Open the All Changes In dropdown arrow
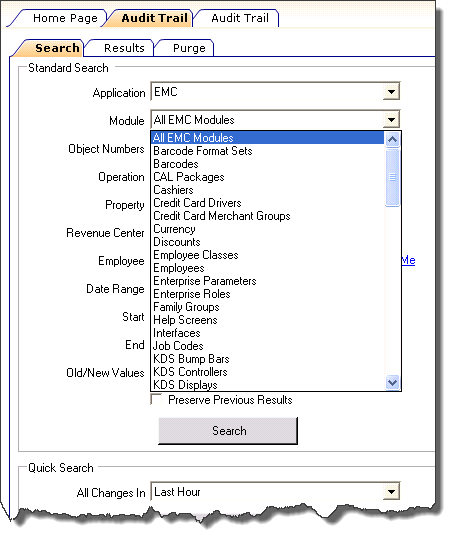Image resolution: width=452 pixels, height=547 pixels. tap(391, 492)
